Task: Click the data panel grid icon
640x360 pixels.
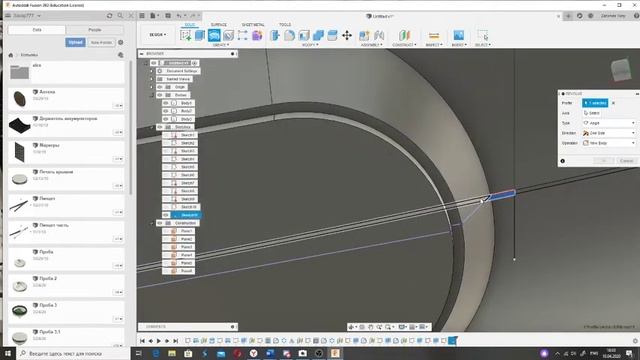Action: point(142,16)
